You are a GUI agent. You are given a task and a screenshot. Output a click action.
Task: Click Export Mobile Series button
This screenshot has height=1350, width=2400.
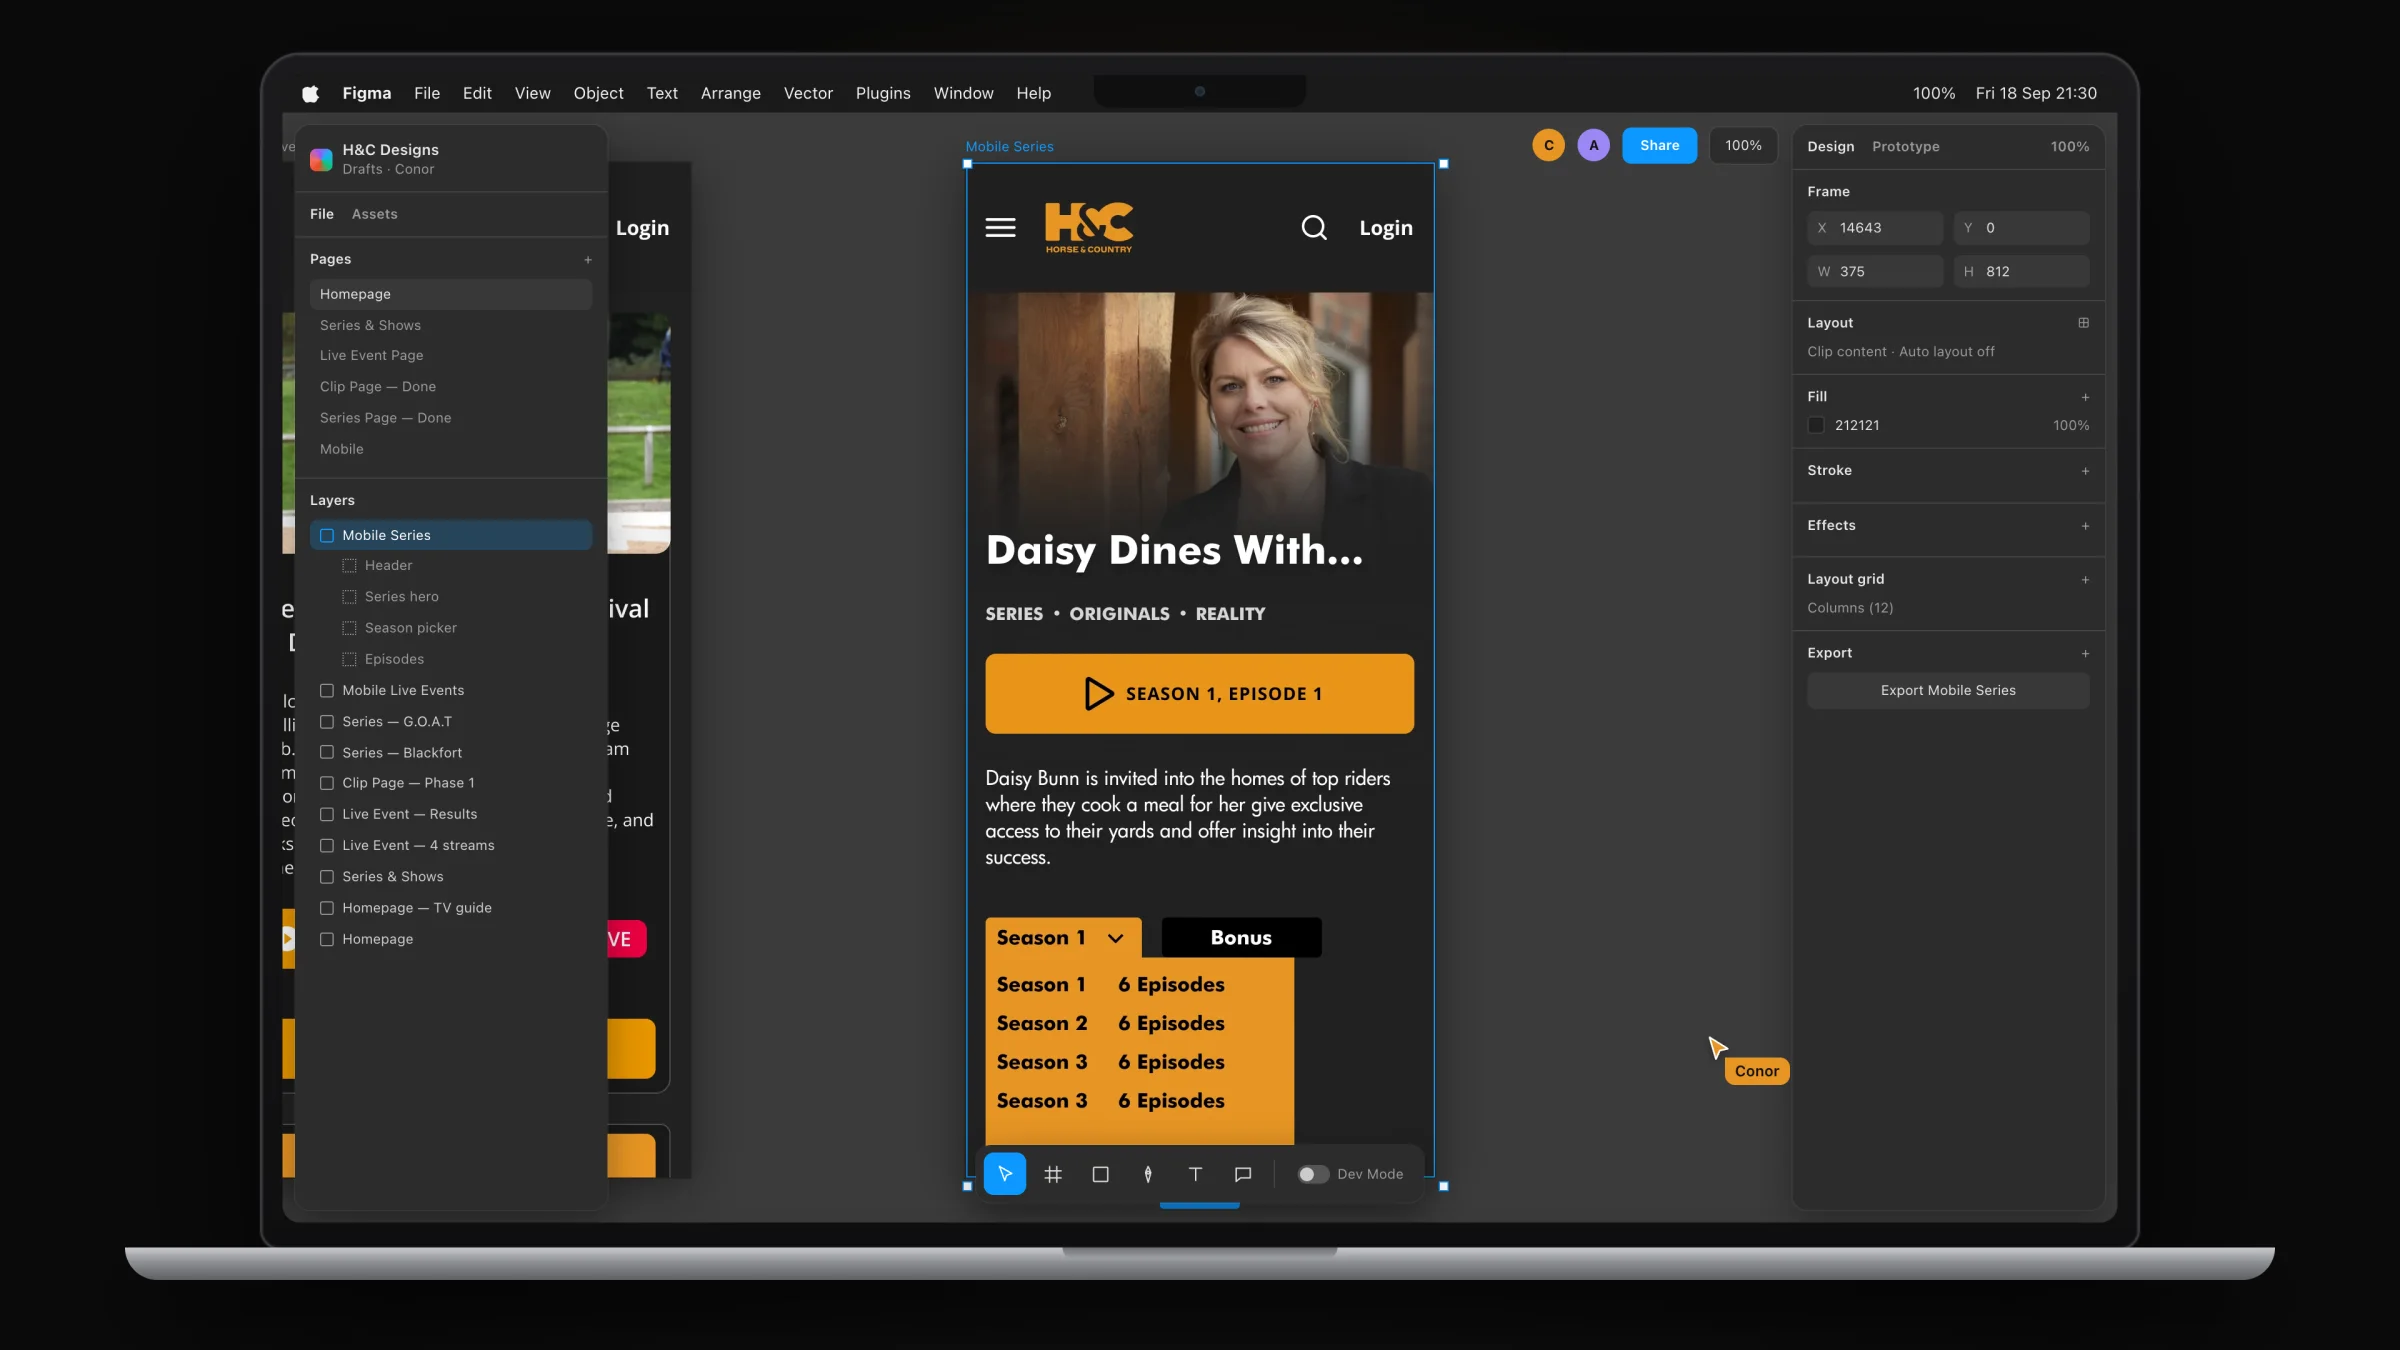pyautogui.click(x=1947, y=690)
